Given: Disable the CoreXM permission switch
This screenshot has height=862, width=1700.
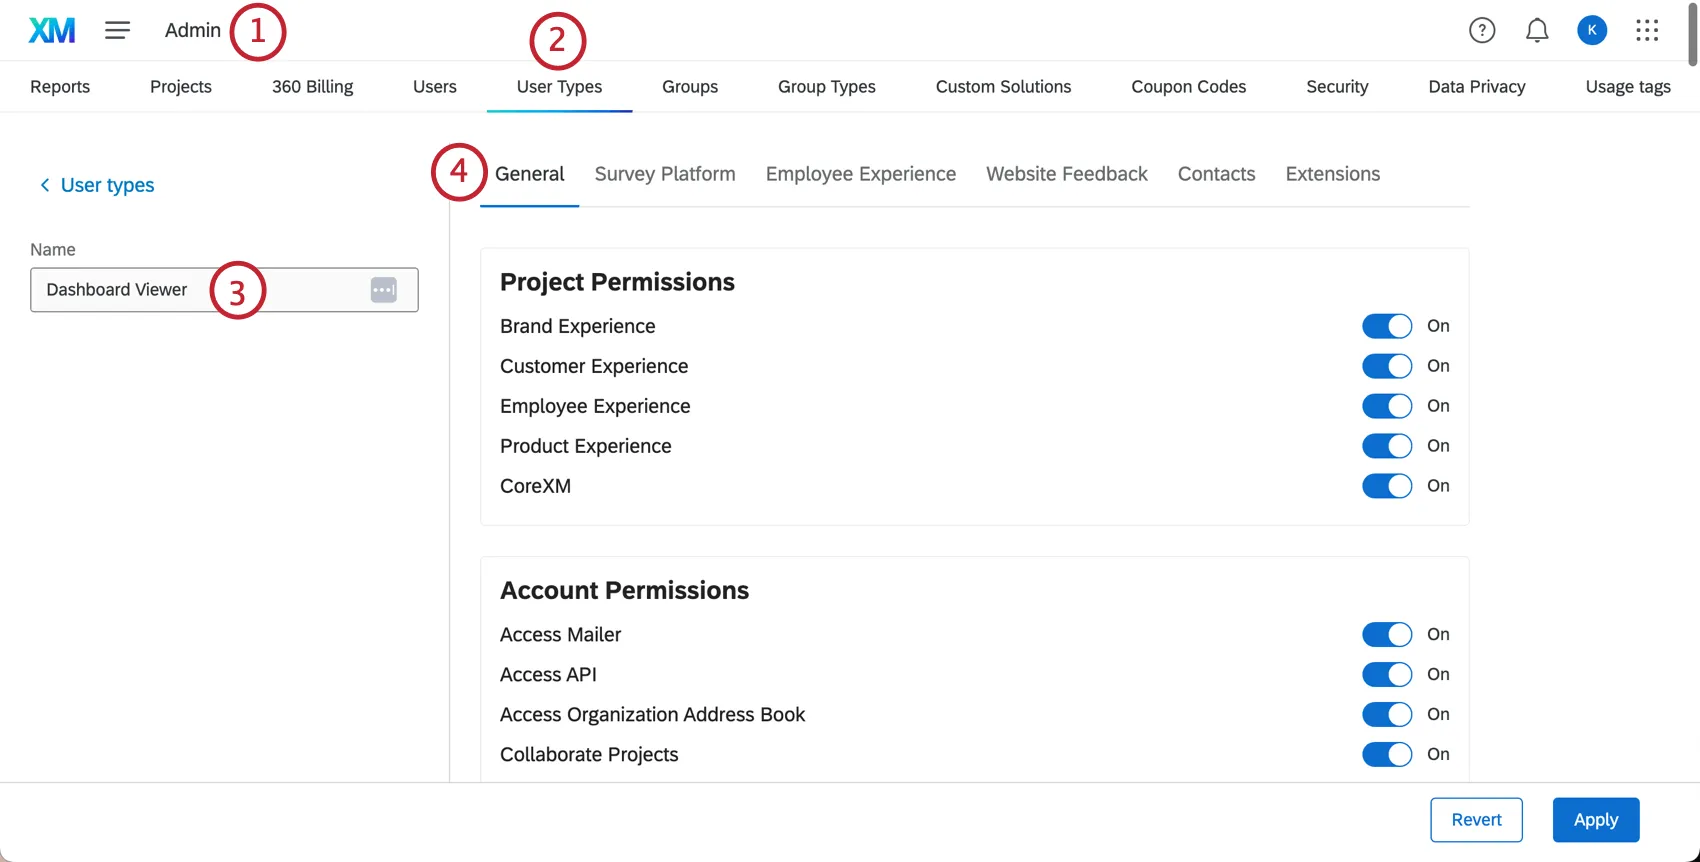Looking at the screenshot, I should tap(1387, 486).
